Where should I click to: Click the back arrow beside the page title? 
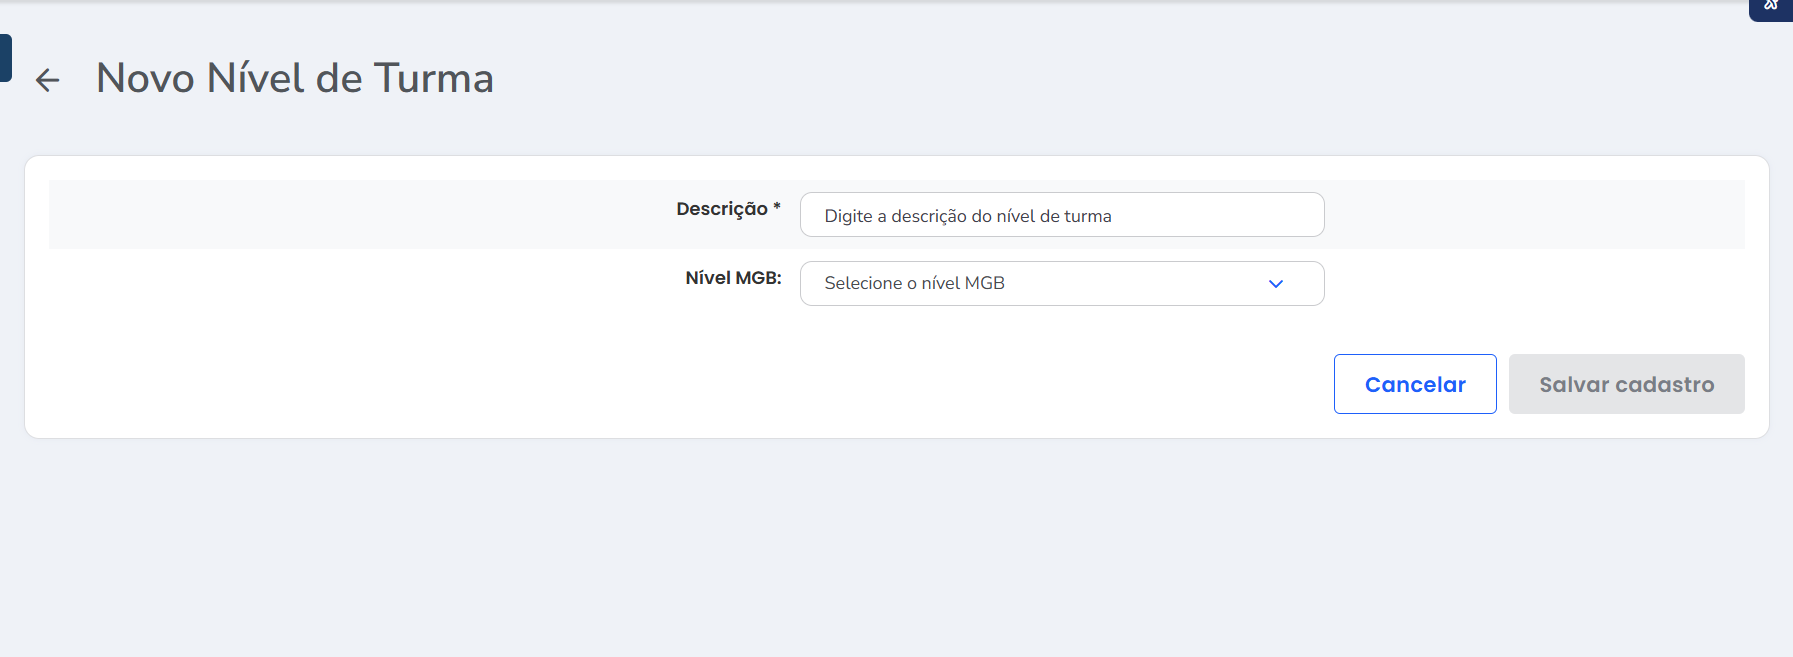click(x=47, y=80)
